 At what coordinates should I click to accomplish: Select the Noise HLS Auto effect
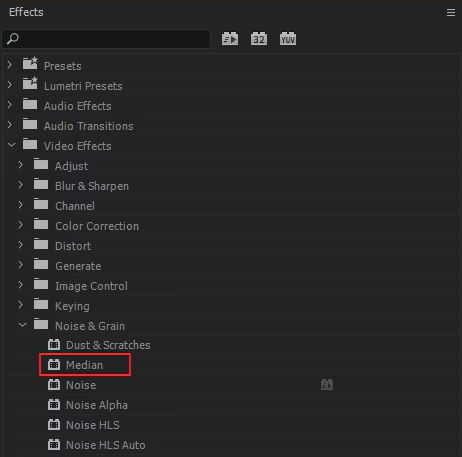click(x=106, y=445)
